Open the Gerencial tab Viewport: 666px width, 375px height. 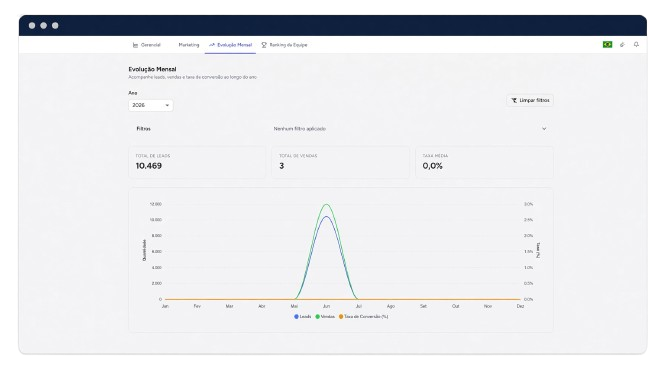(x=147, y=45)
